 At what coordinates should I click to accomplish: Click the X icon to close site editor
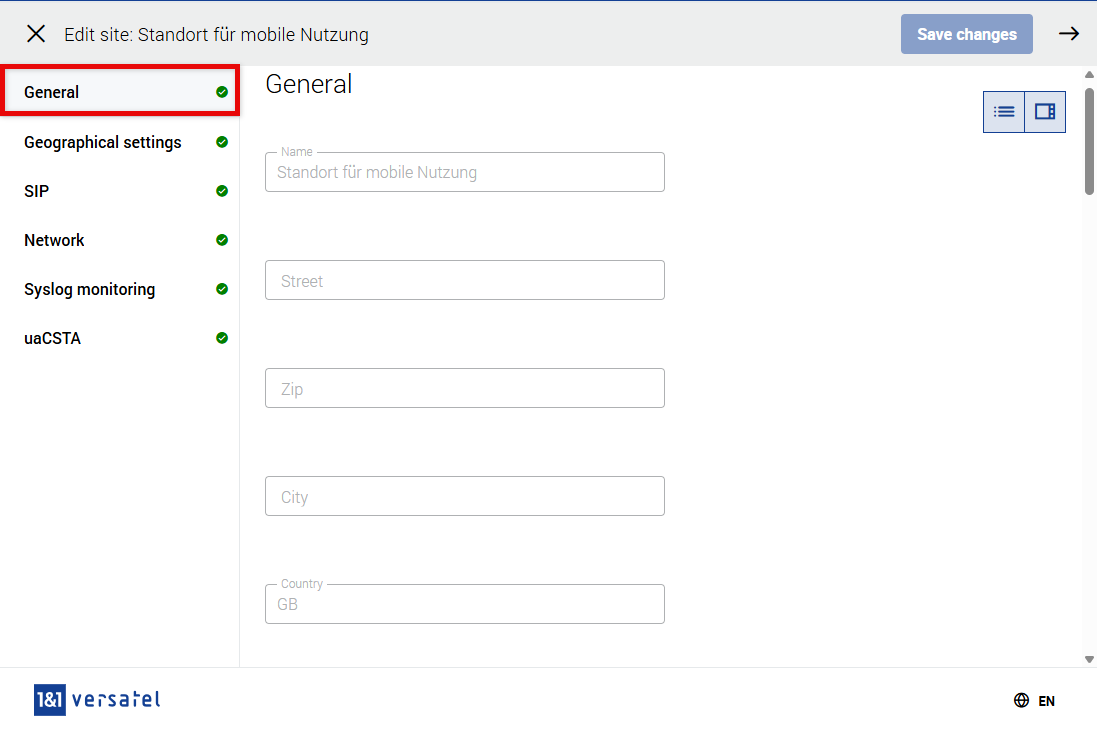click(36, 34)
